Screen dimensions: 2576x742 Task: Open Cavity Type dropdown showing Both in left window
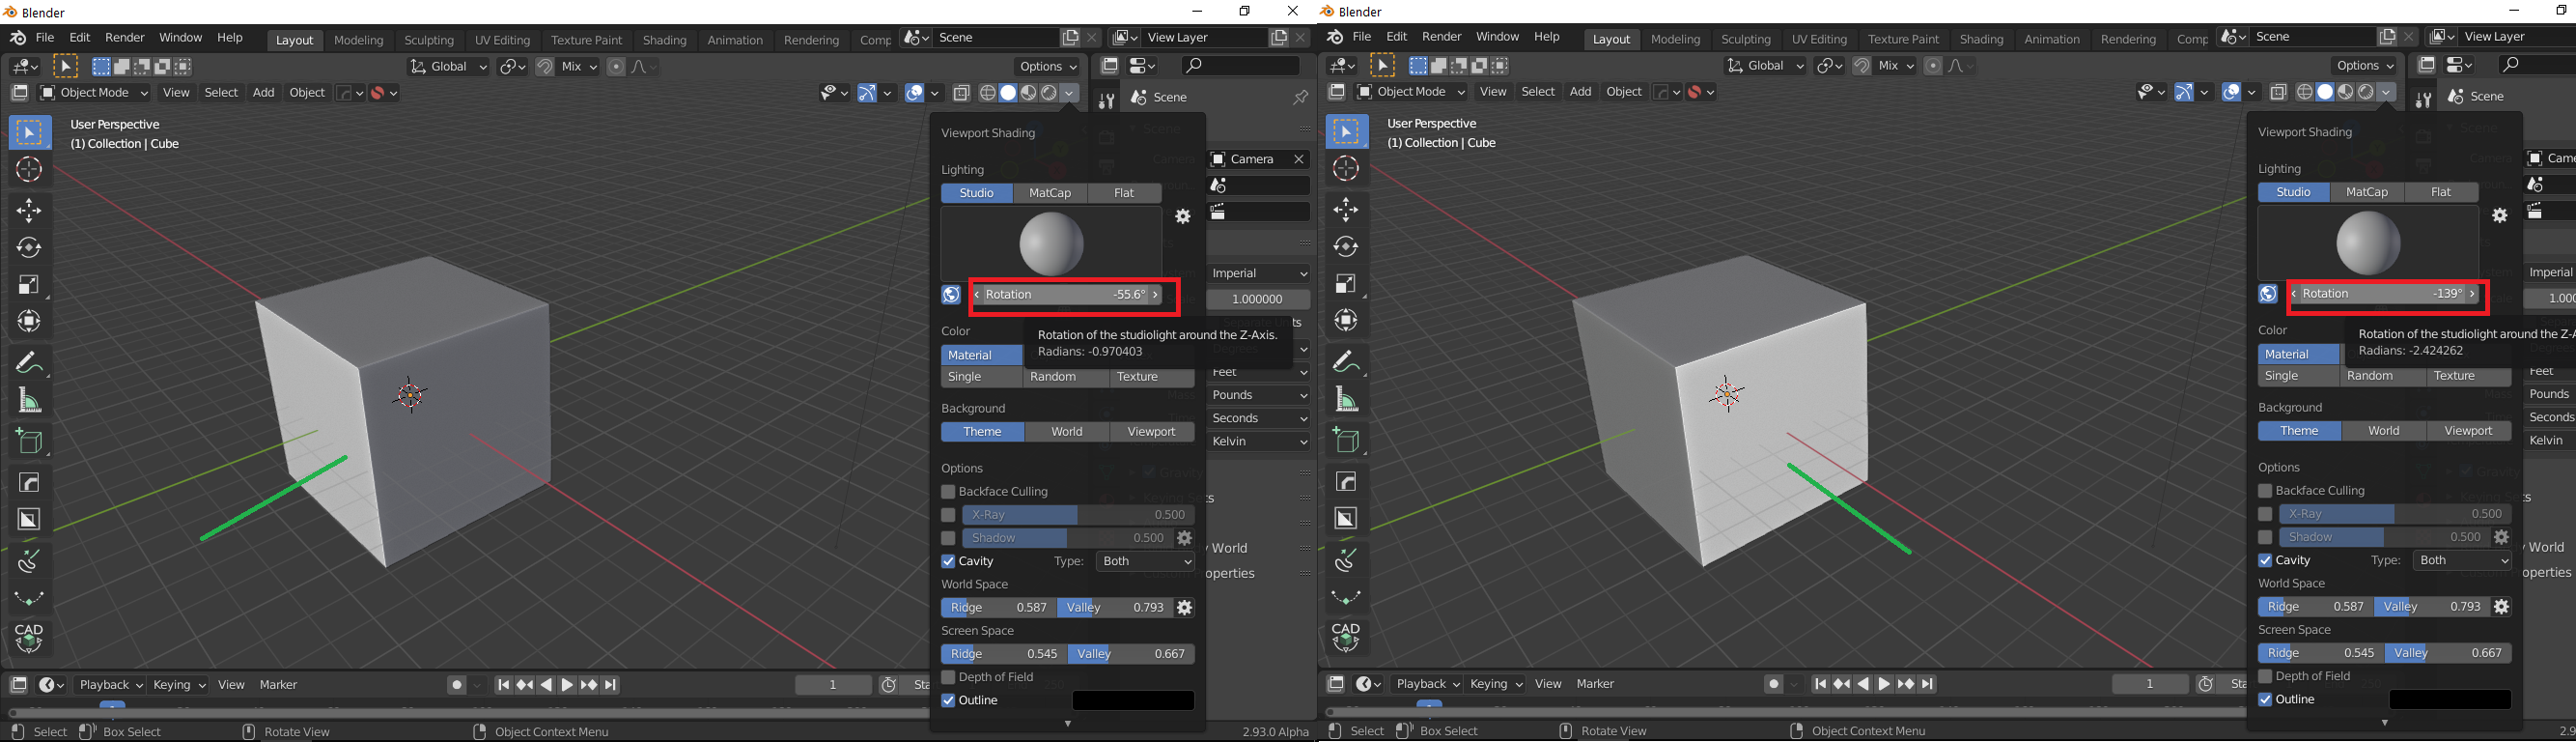(x=1145, y=561)
